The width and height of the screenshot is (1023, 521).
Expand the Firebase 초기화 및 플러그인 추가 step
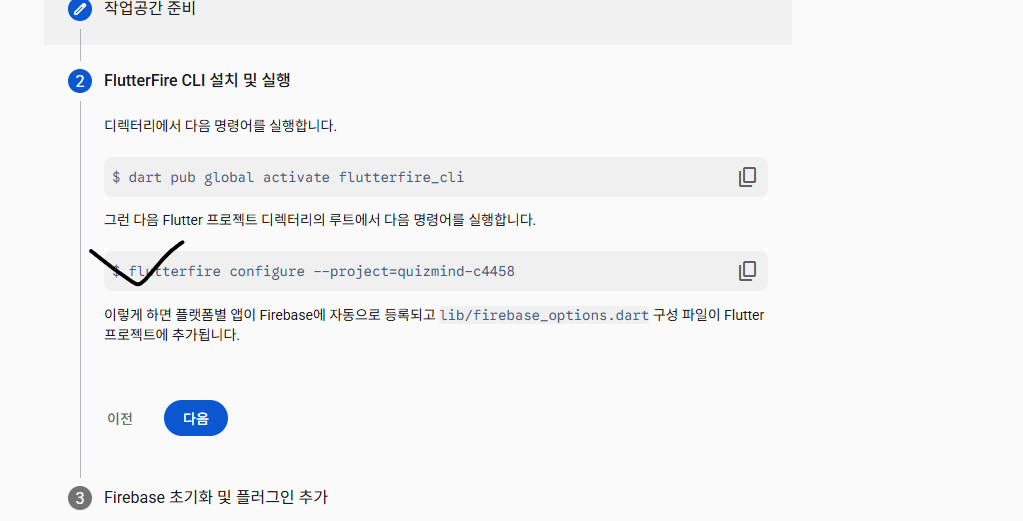coord(215,497)
